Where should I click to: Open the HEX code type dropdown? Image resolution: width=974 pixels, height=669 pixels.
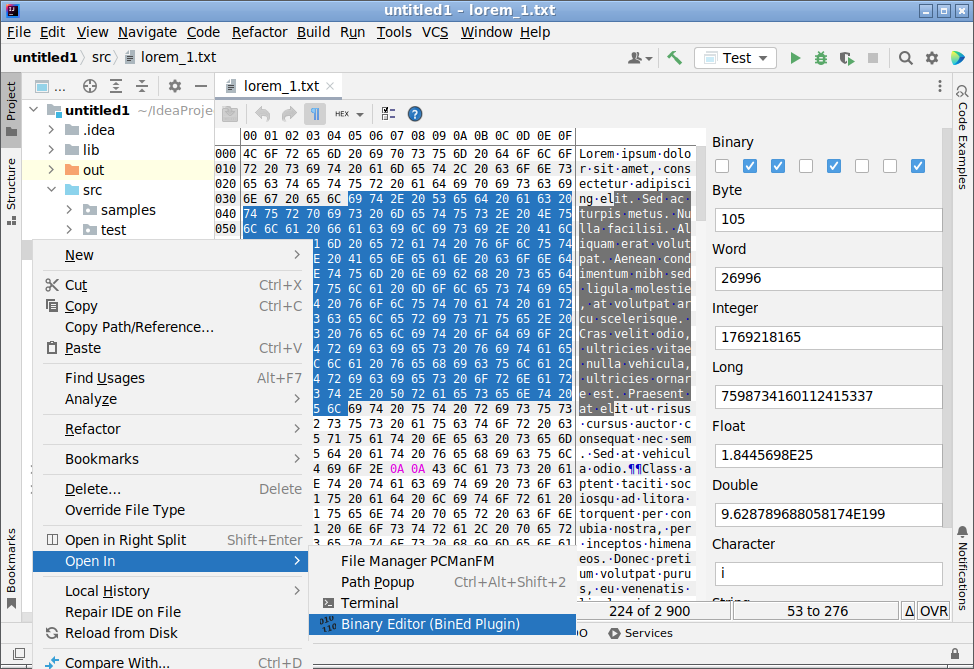click(x=349, y=114)
